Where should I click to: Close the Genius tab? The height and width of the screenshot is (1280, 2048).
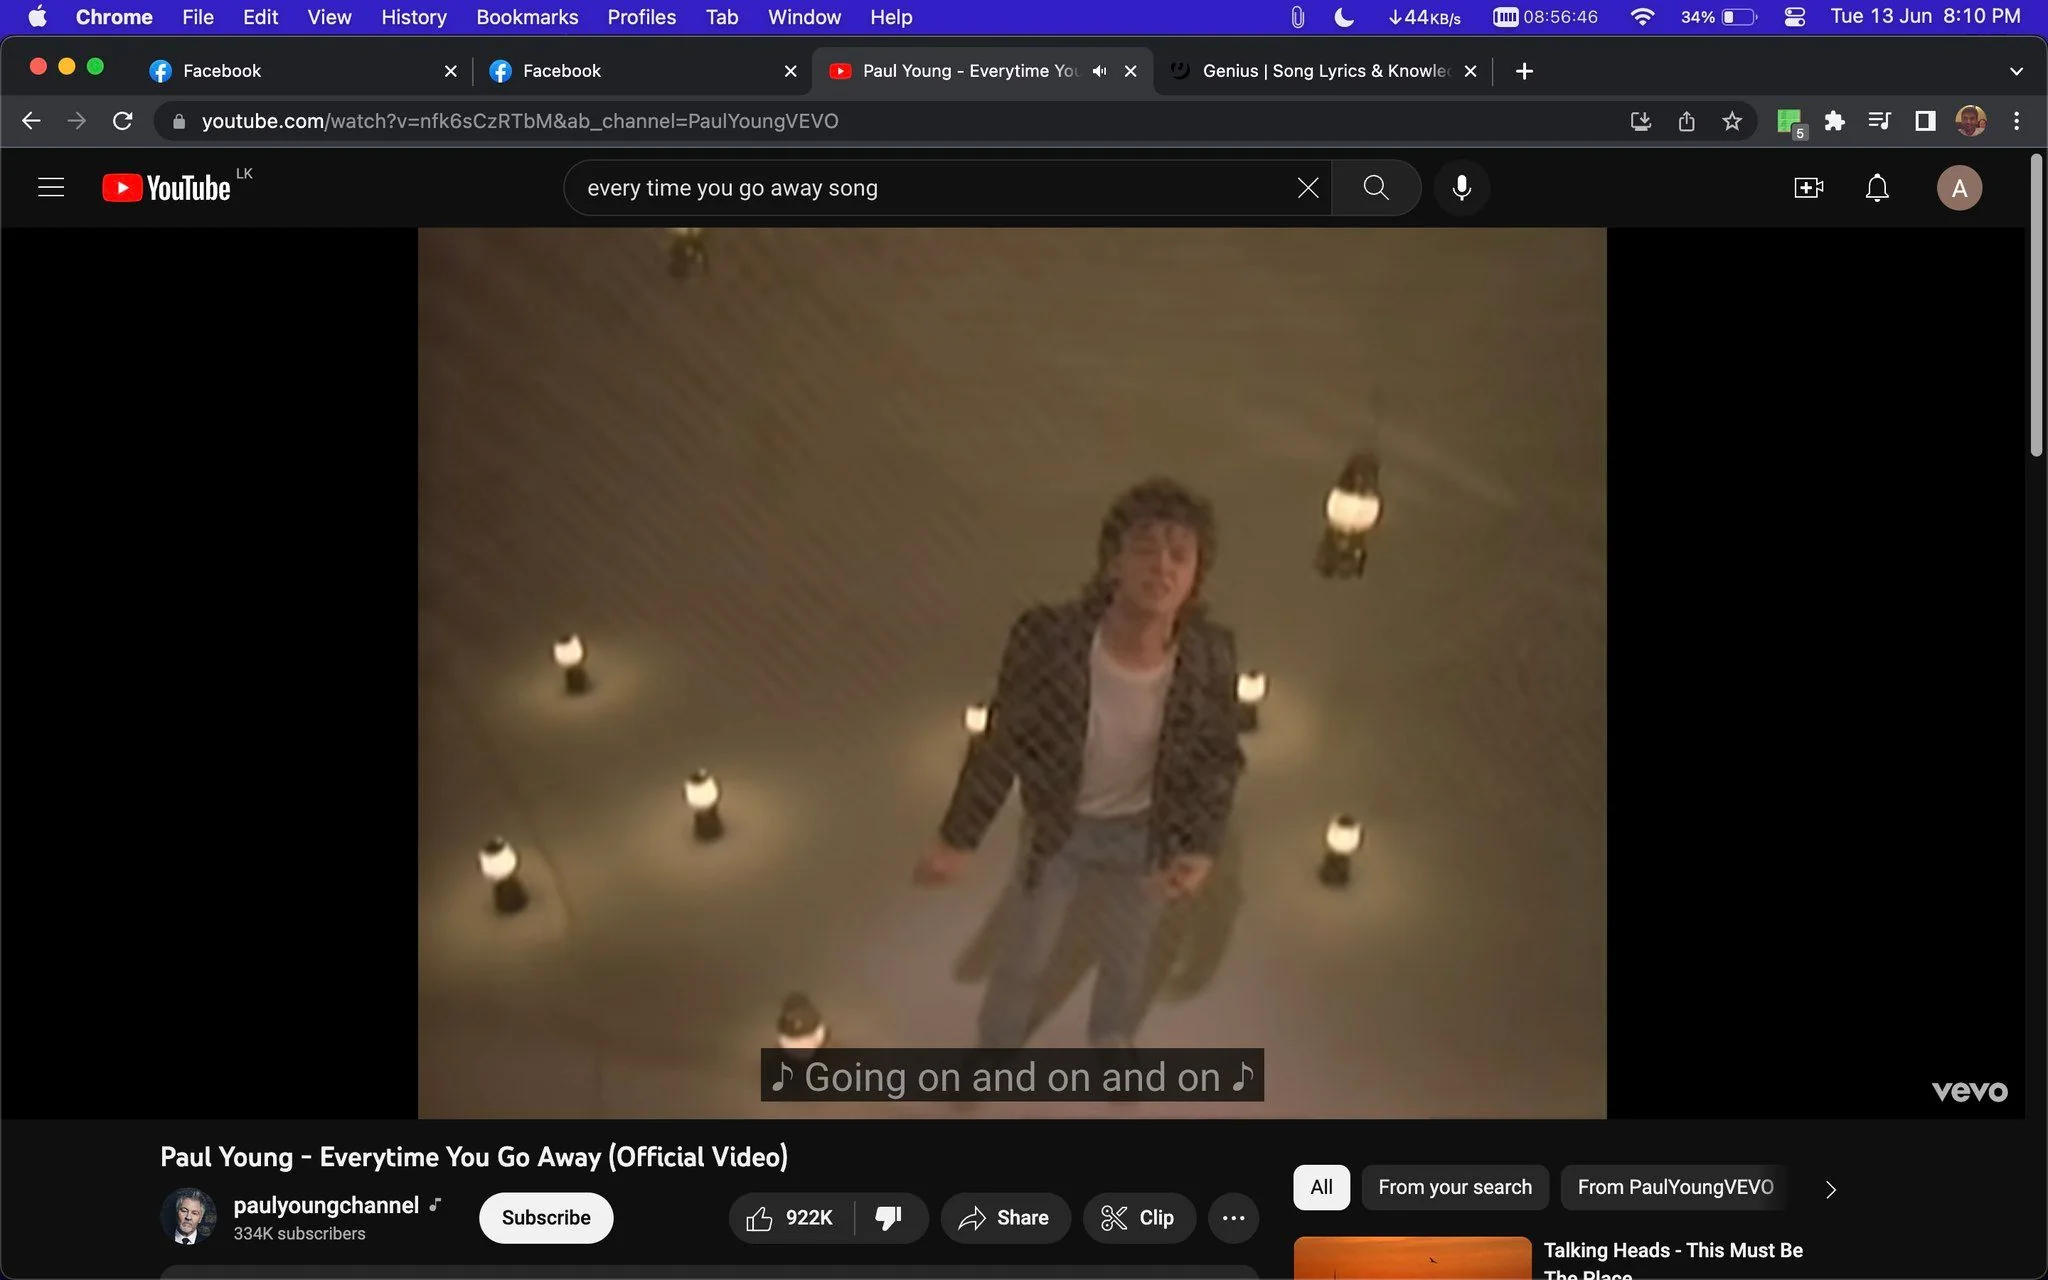click(x=1470, y=71)
